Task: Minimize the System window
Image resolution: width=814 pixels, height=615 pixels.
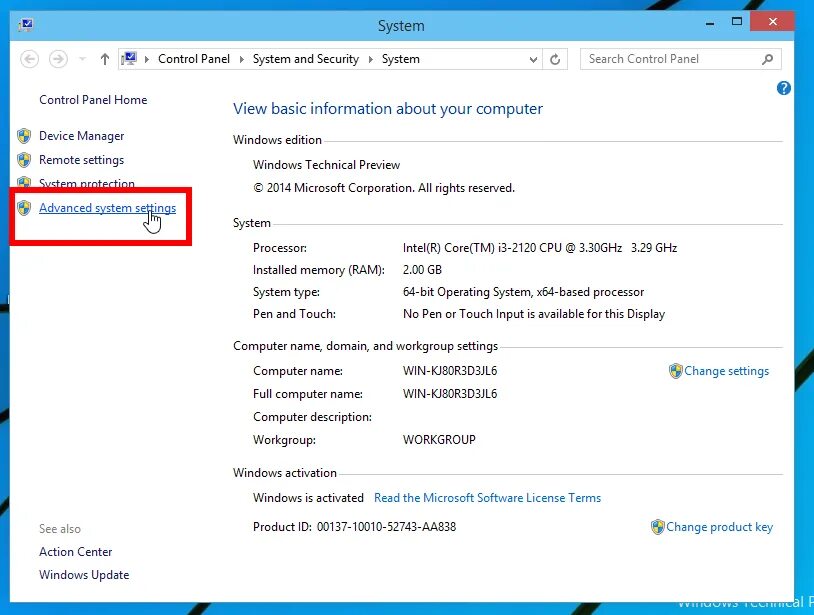Action: point(710,23)
